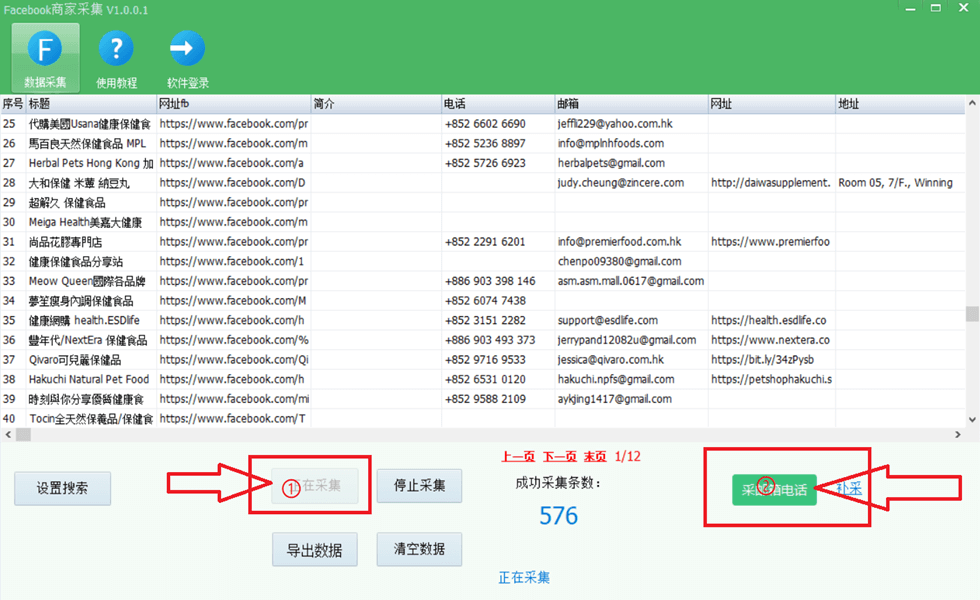This screenshot has width=980, height=600.
Task: Click the horizontal scrollbar right arrow
Action: 958,434
